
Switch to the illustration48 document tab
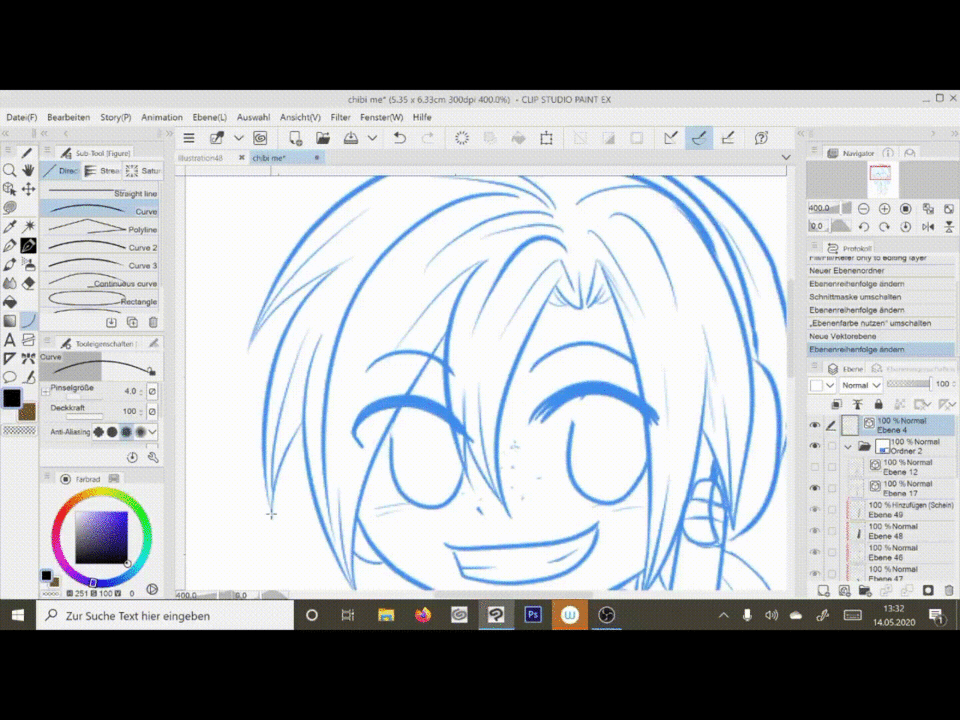201,158
